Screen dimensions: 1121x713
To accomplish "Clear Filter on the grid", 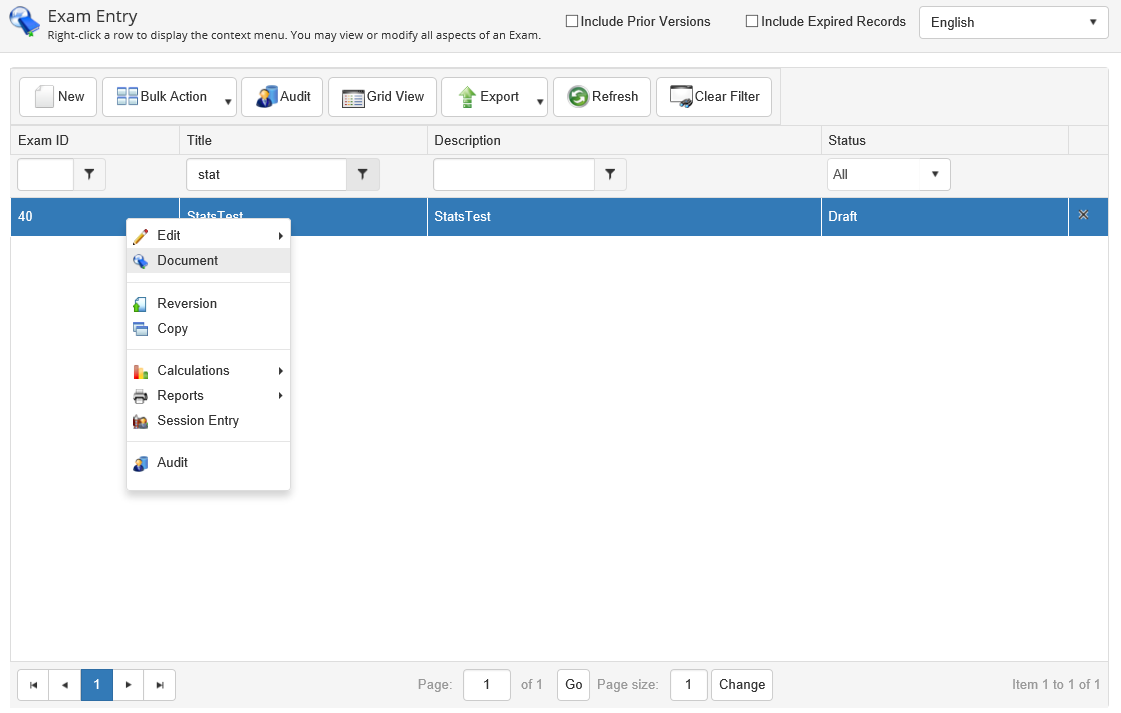I will pos(714,97).
